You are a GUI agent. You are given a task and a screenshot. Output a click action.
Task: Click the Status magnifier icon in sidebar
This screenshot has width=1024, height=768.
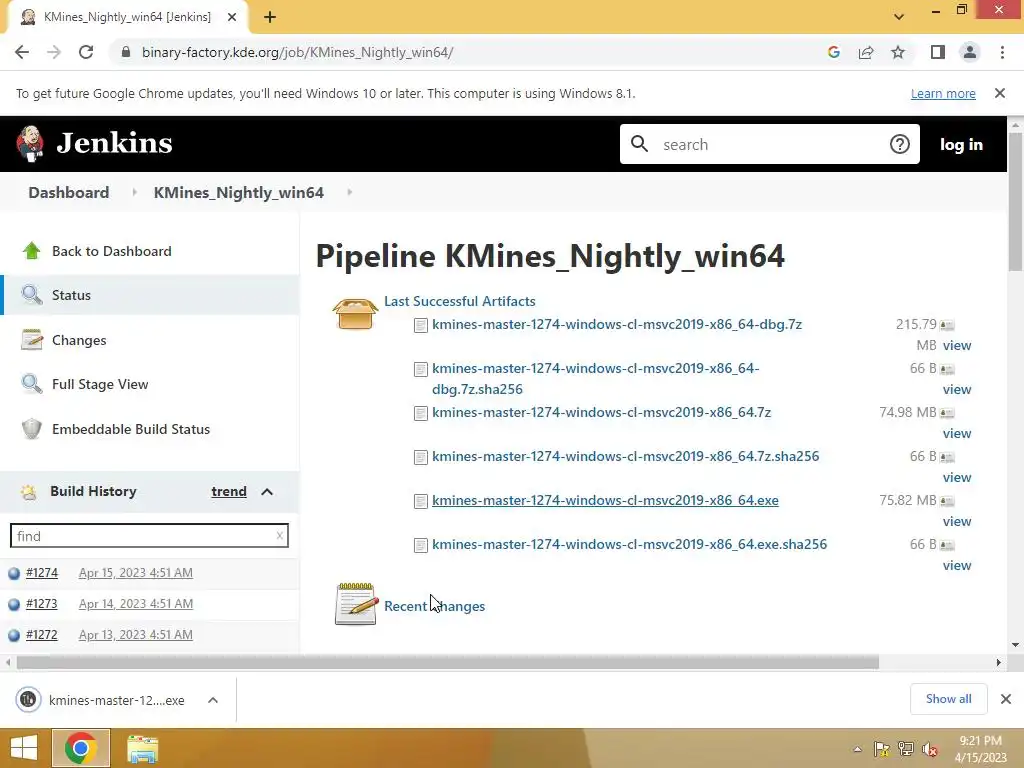(x=31, y=295)
